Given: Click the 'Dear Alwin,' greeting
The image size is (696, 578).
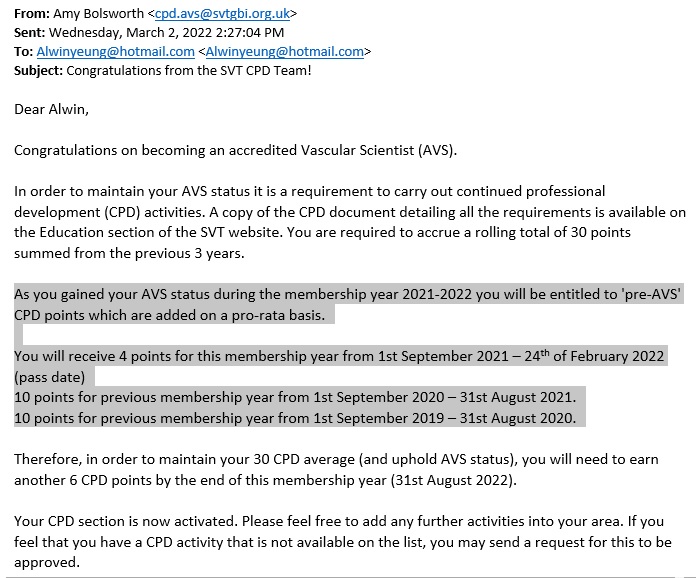Looking at the screenshot, I should (x=51, y=109).
